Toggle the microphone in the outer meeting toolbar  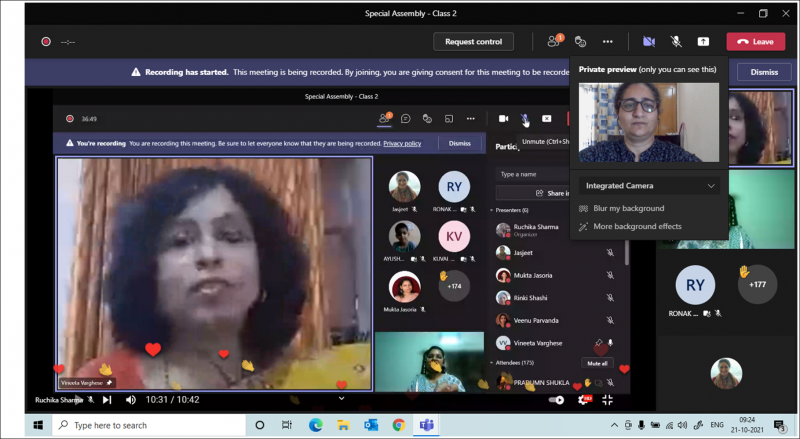[676, 42]
